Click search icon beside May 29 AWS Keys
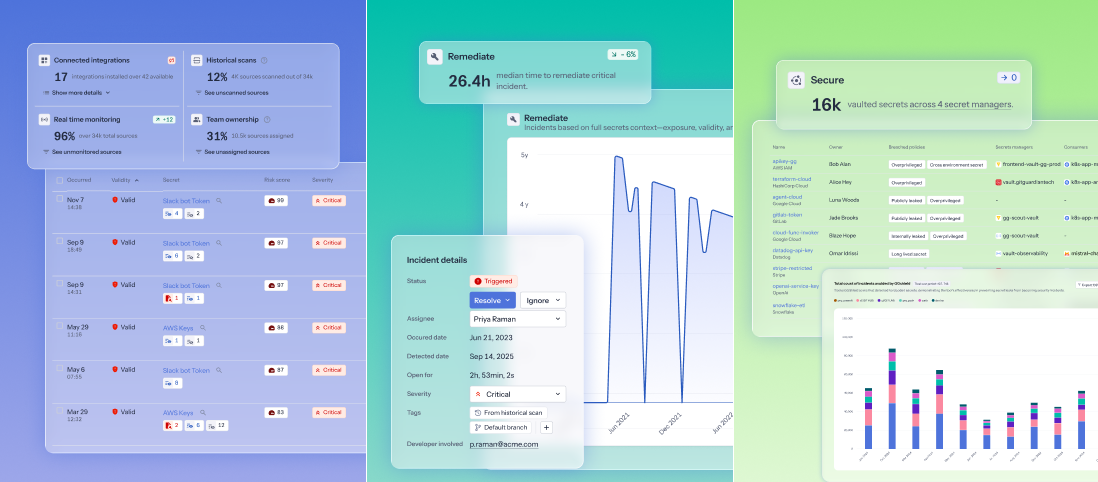The width and height of the screenshot is (1098, 482). (x=202, y=327)
